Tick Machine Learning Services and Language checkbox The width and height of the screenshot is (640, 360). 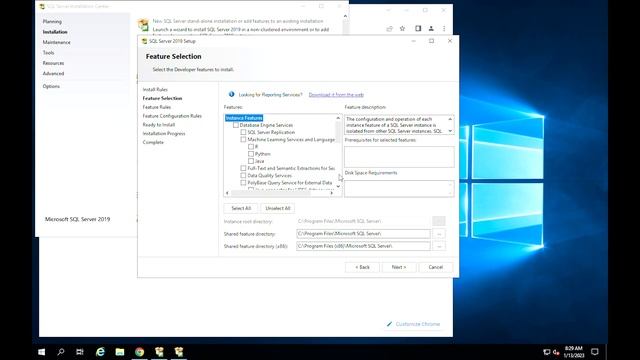click(243, 140)
